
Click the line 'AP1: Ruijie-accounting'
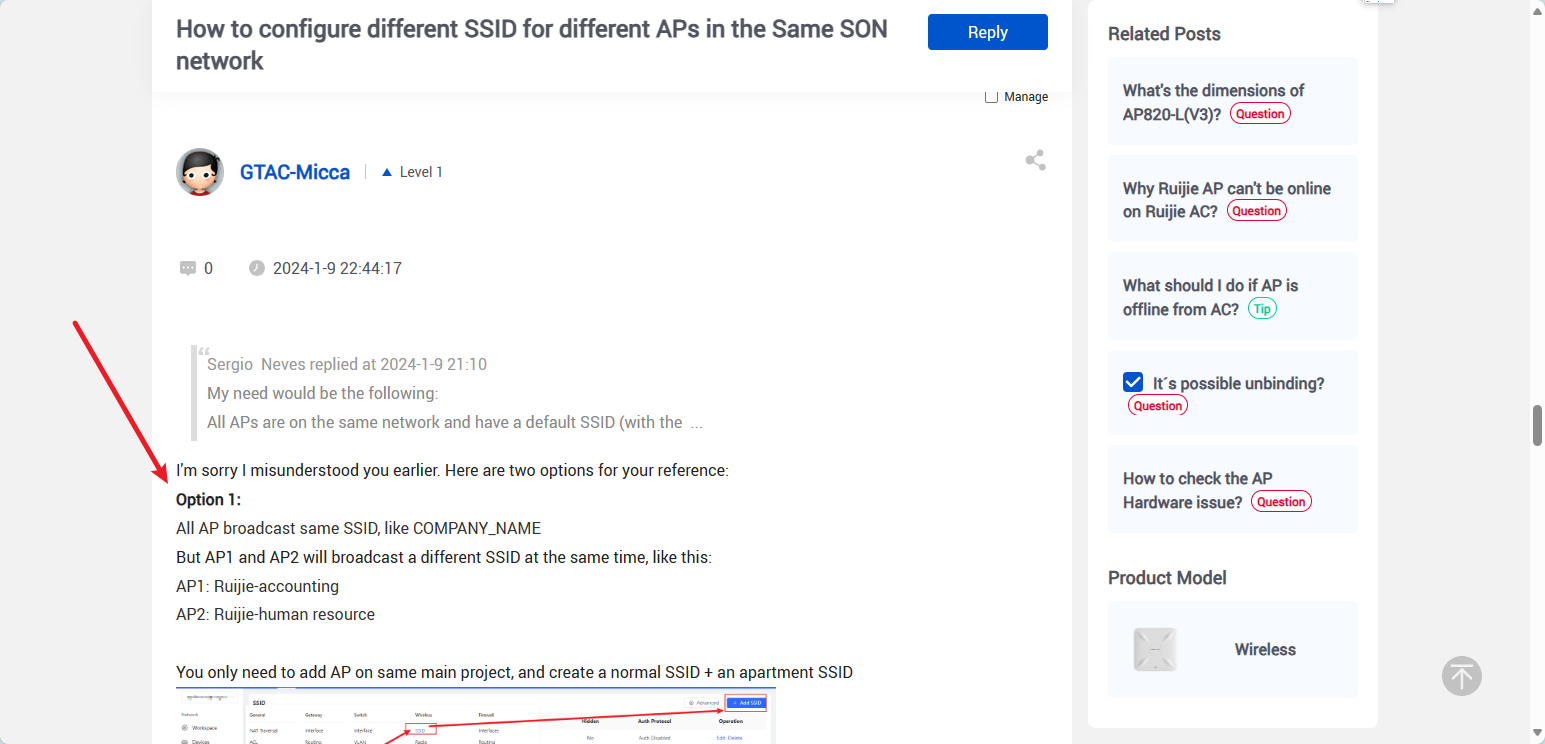pos(257,586)
